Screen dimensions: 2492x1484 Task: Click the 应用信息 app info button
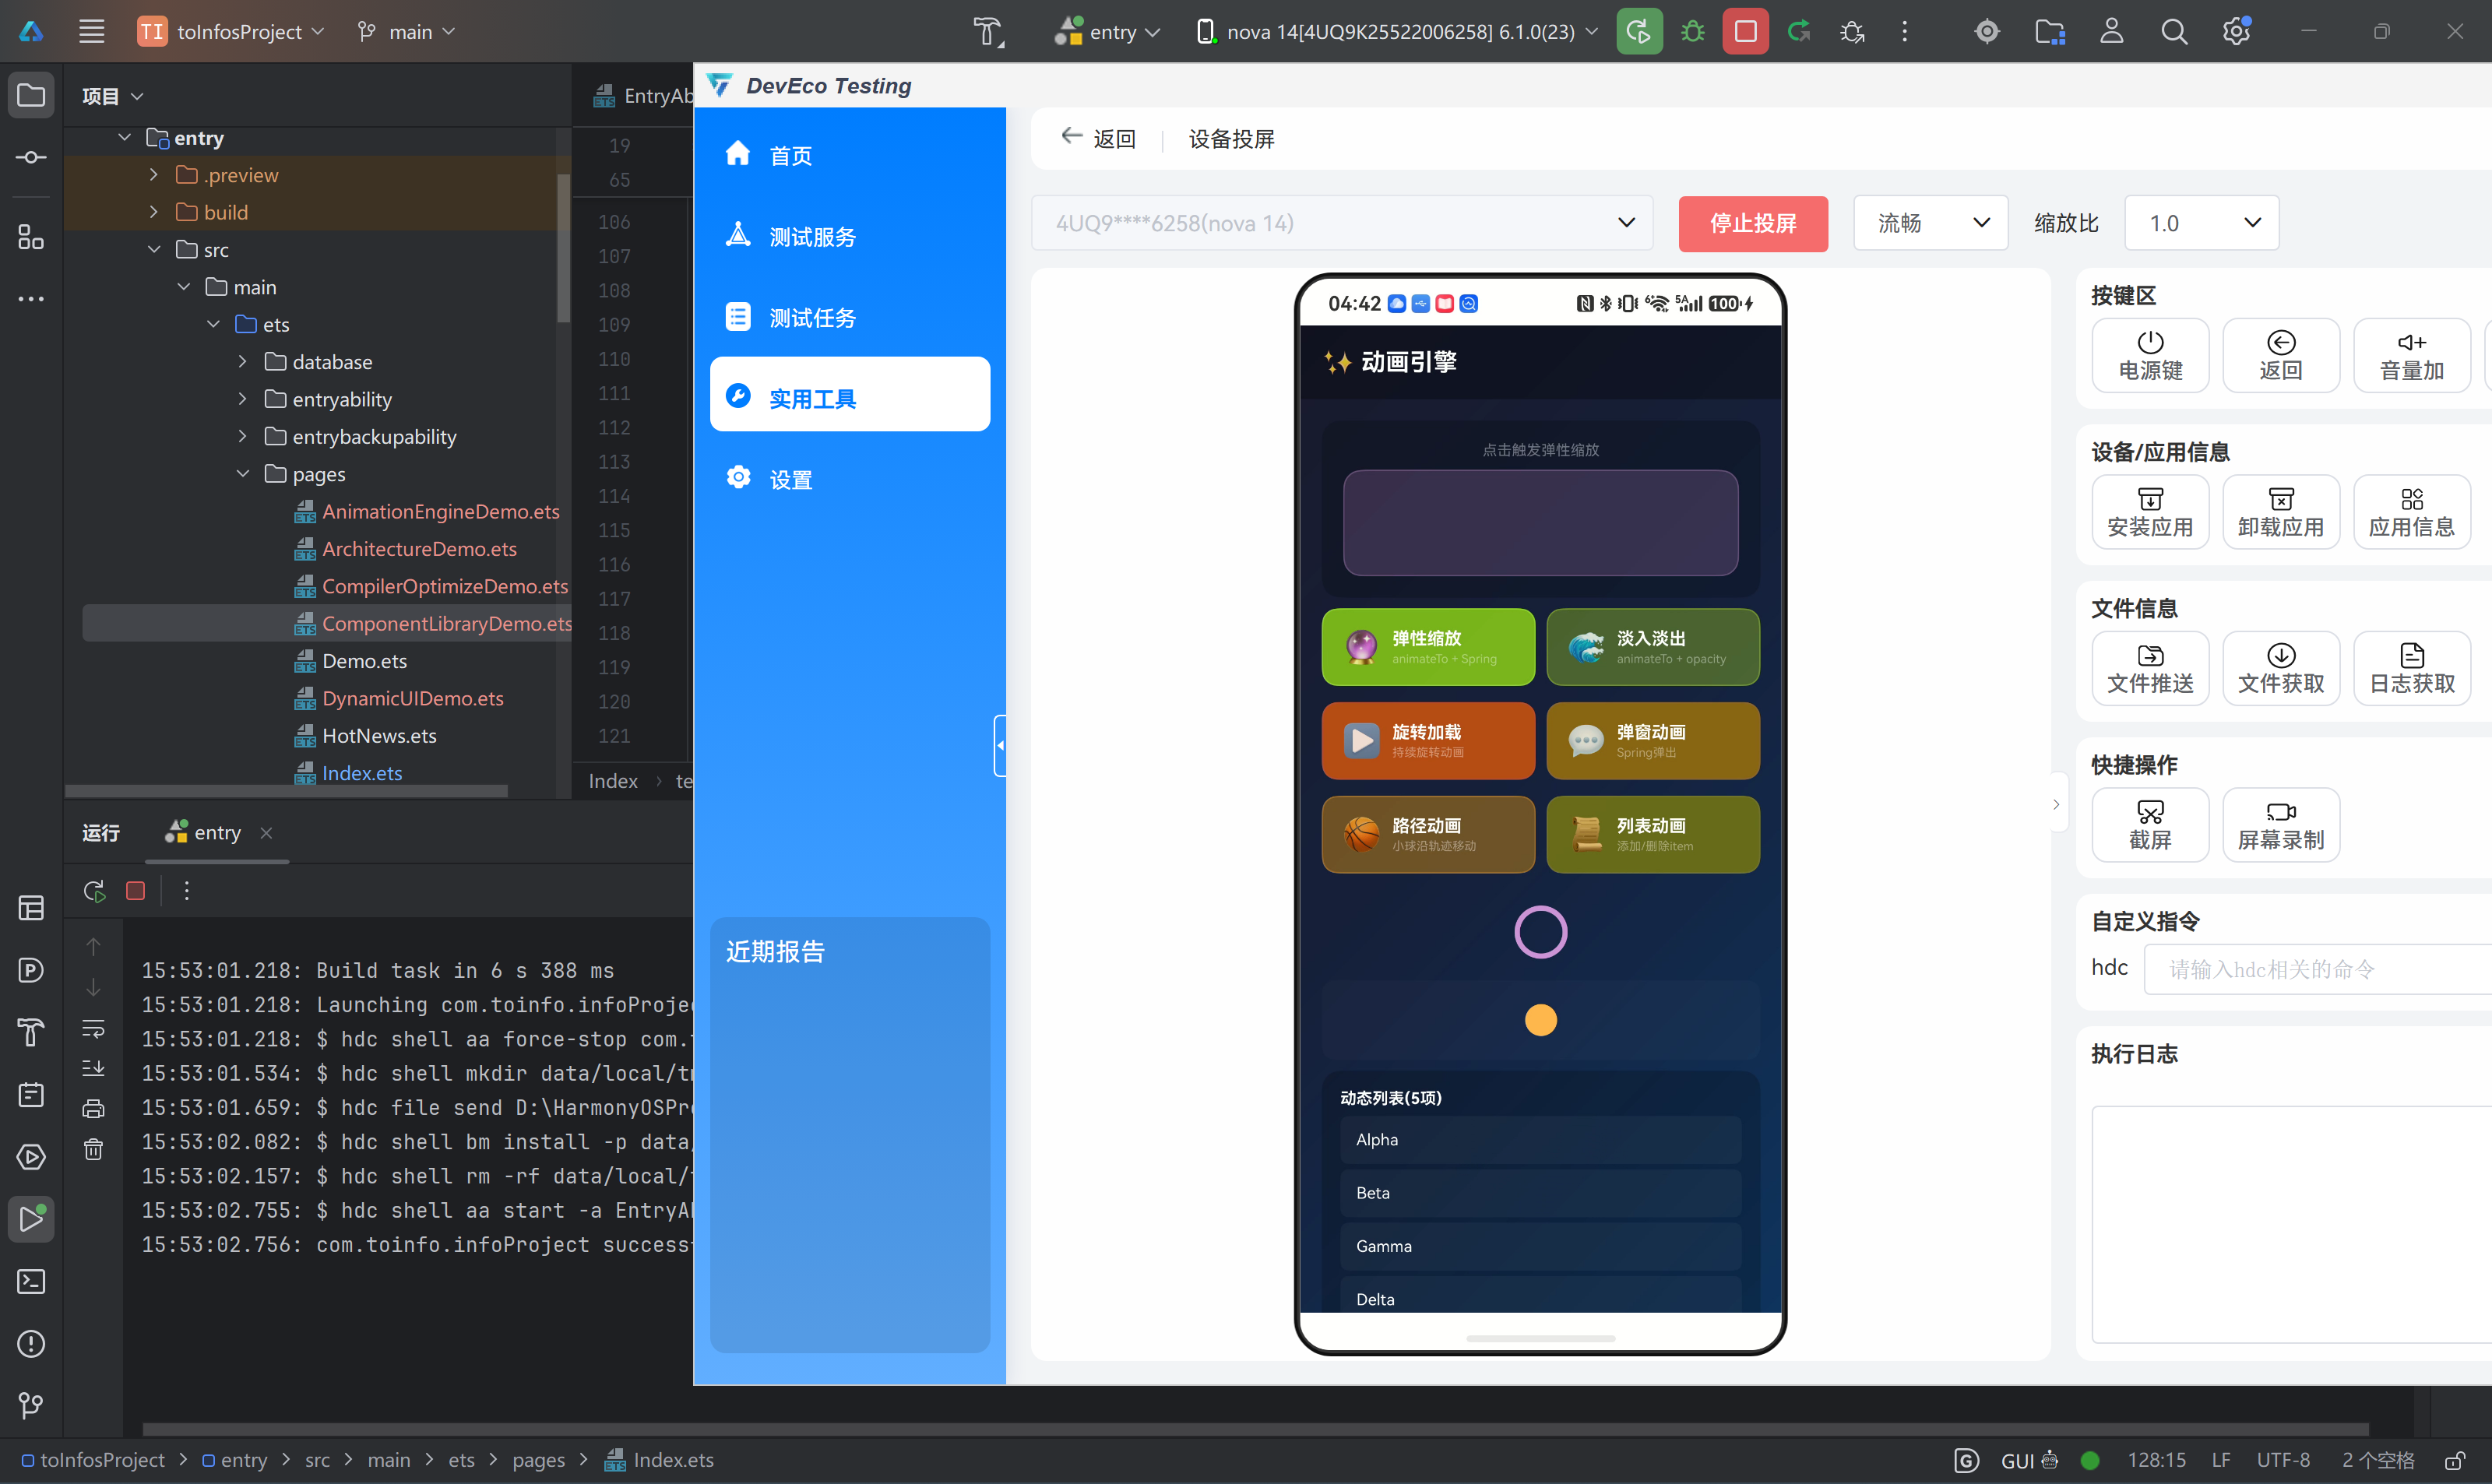click(2411, 512)
